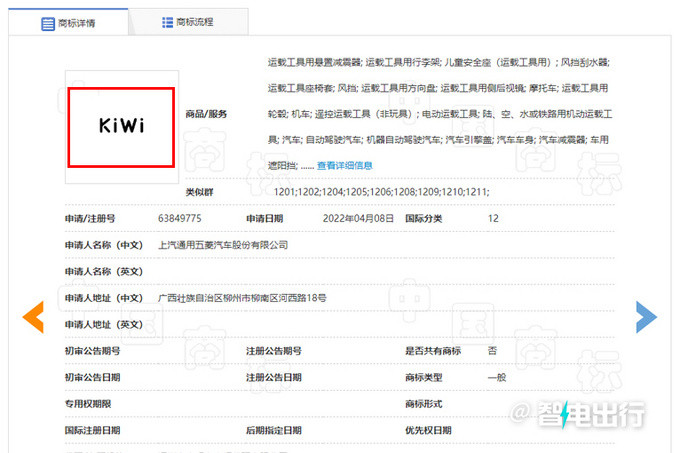Viewport: 680px width, 453px height.
Task: Switch to the 商标流程 tab
Action: coord(188,22)
